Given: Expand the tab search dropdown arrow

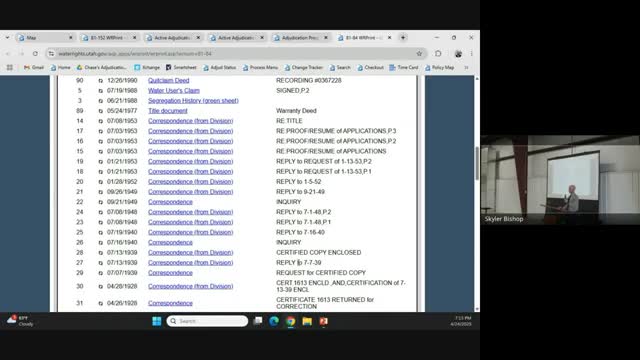Looking at the screenshot, I should [7, 38].
